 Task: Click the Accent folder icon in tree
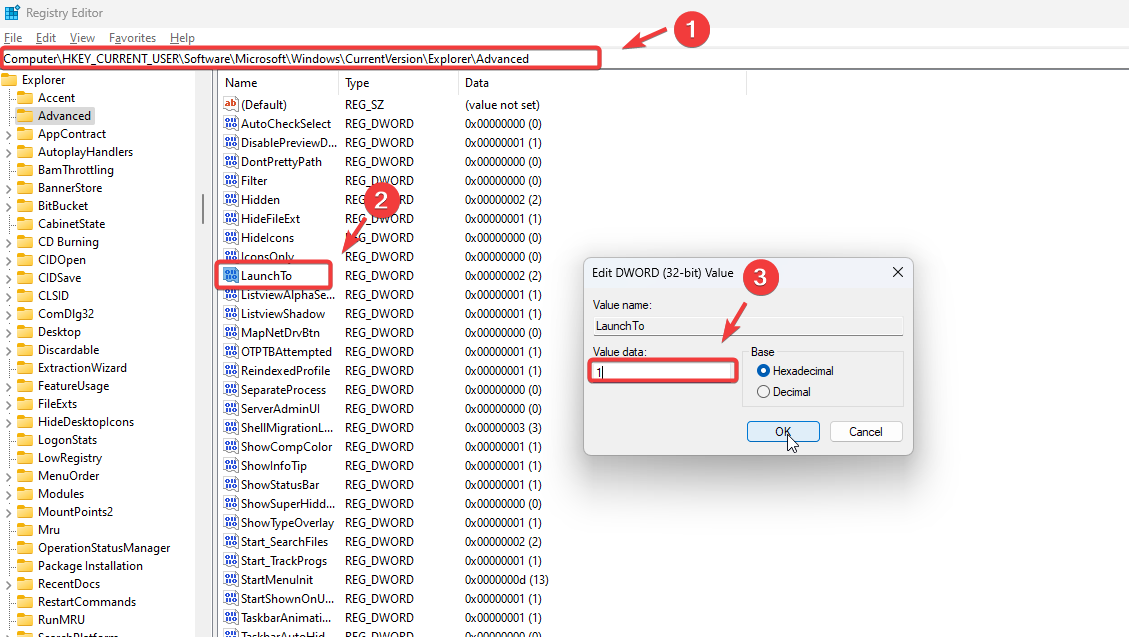click(x=25, y=97)
